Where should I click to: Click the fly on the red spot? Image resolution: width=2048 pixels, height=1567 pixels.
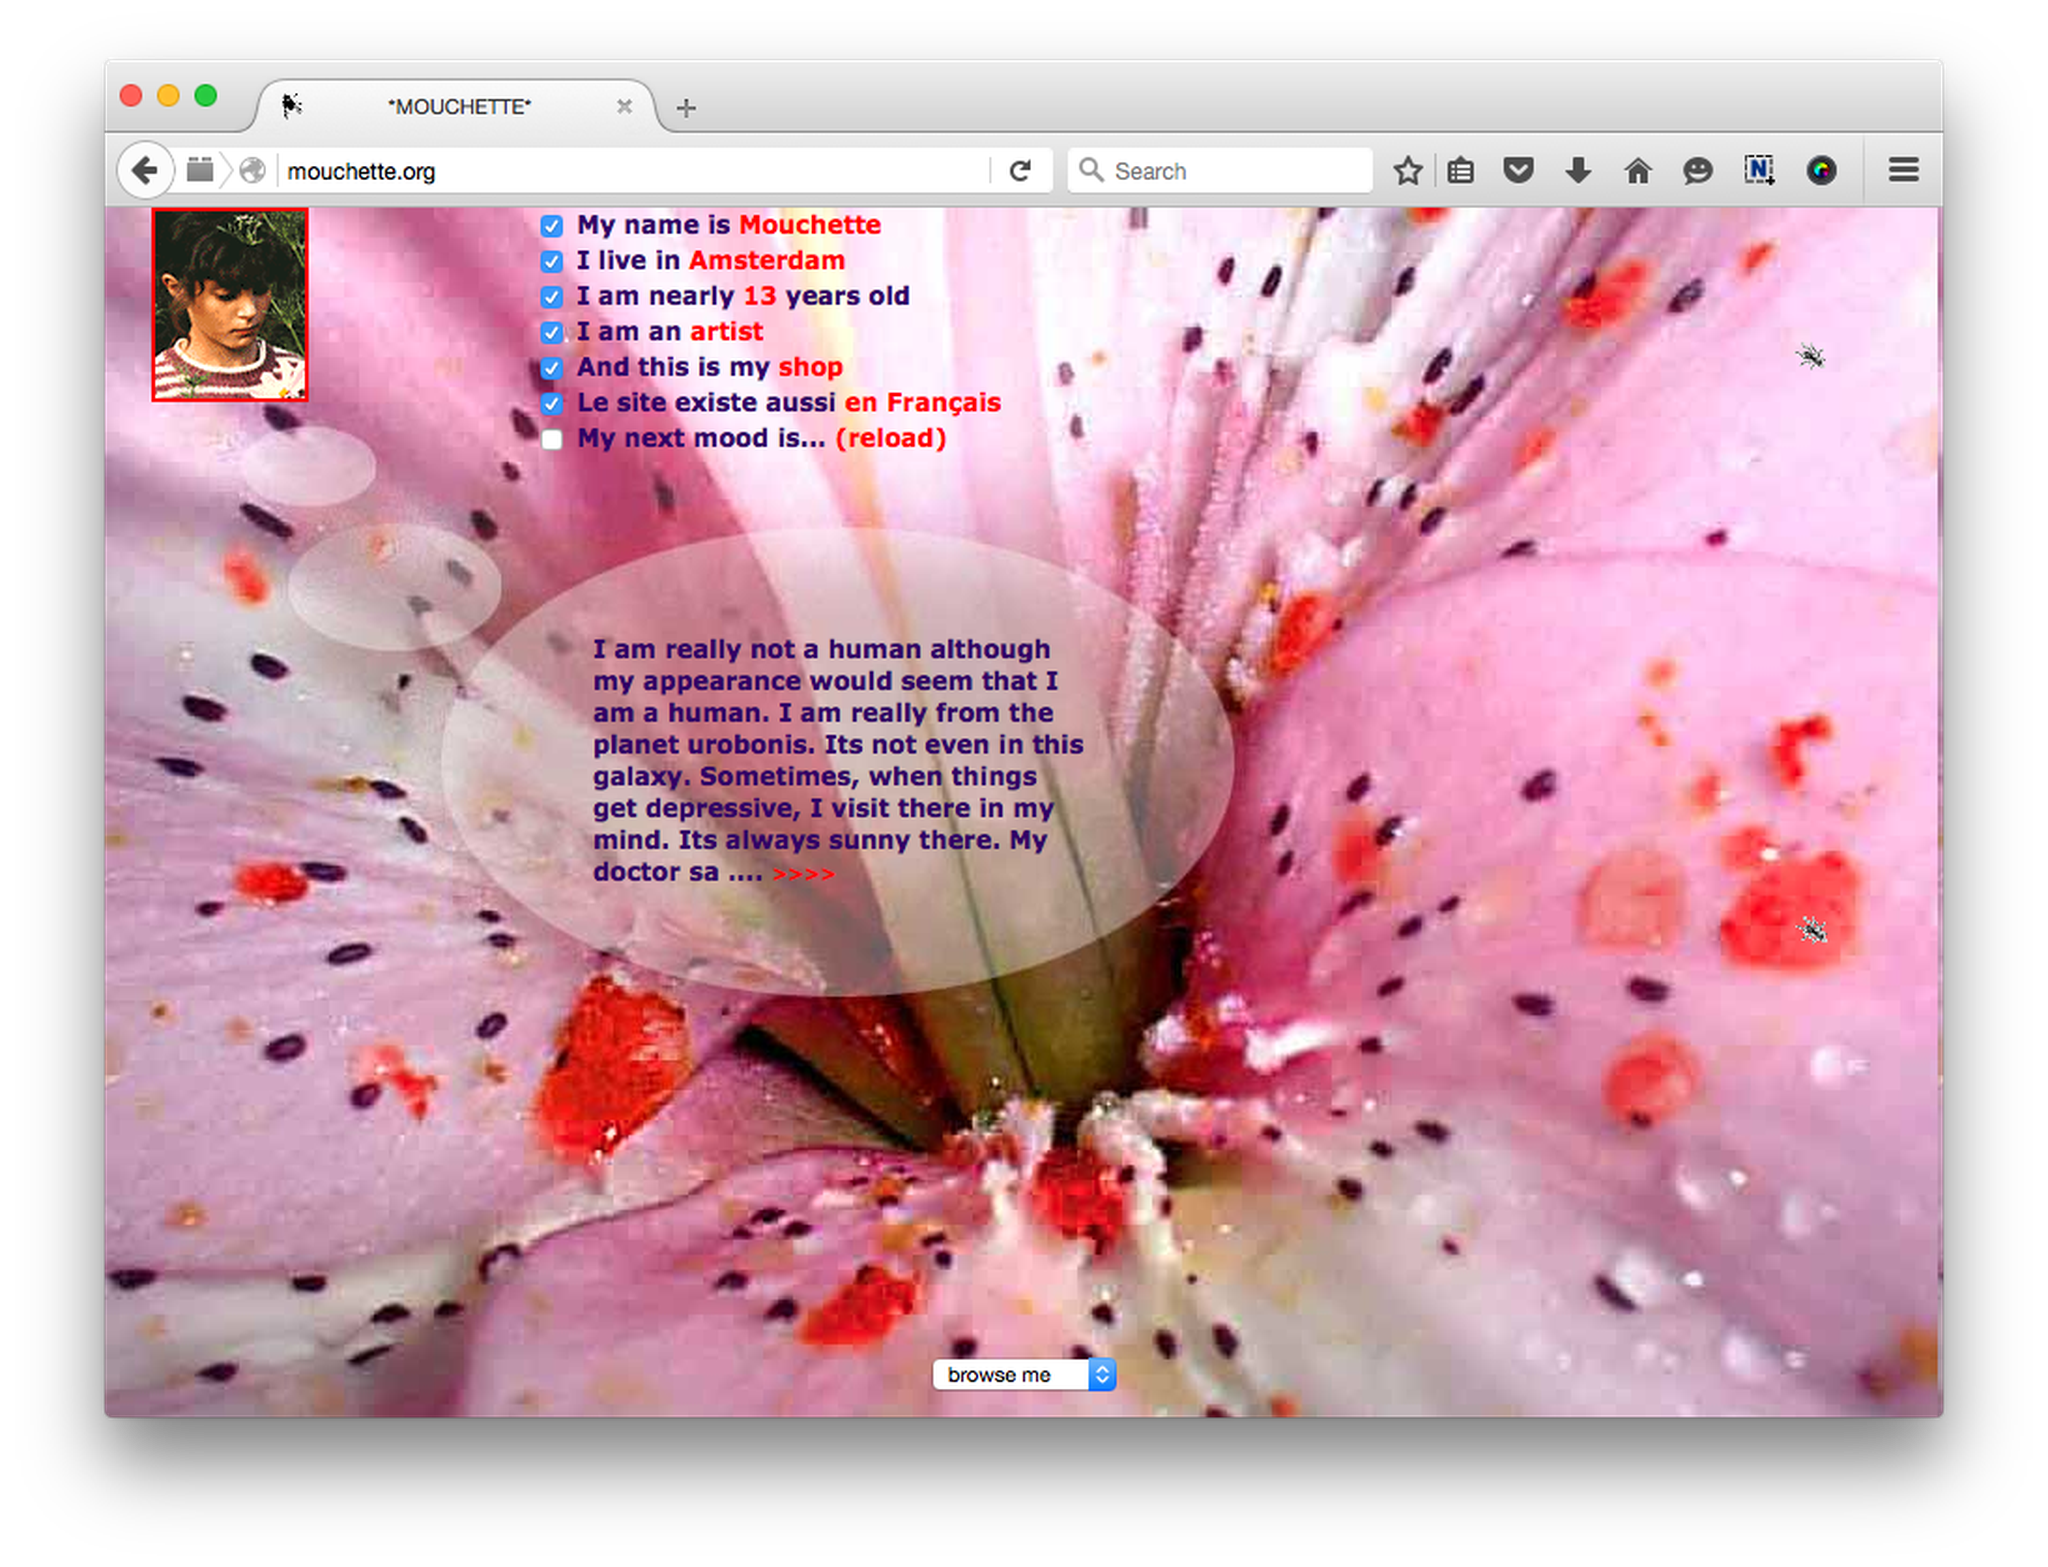pyautogui.click(x=1812, y=930)
